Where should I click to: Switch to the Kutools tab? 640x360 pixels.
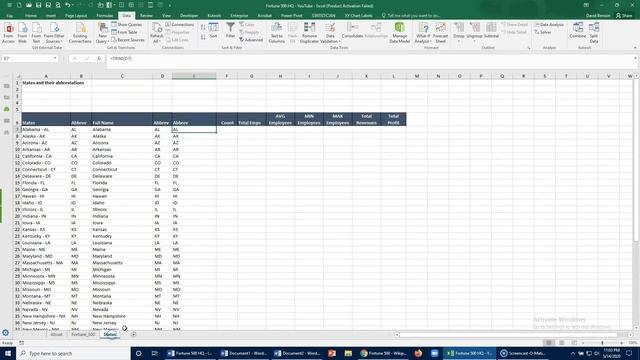pos(214,16)
